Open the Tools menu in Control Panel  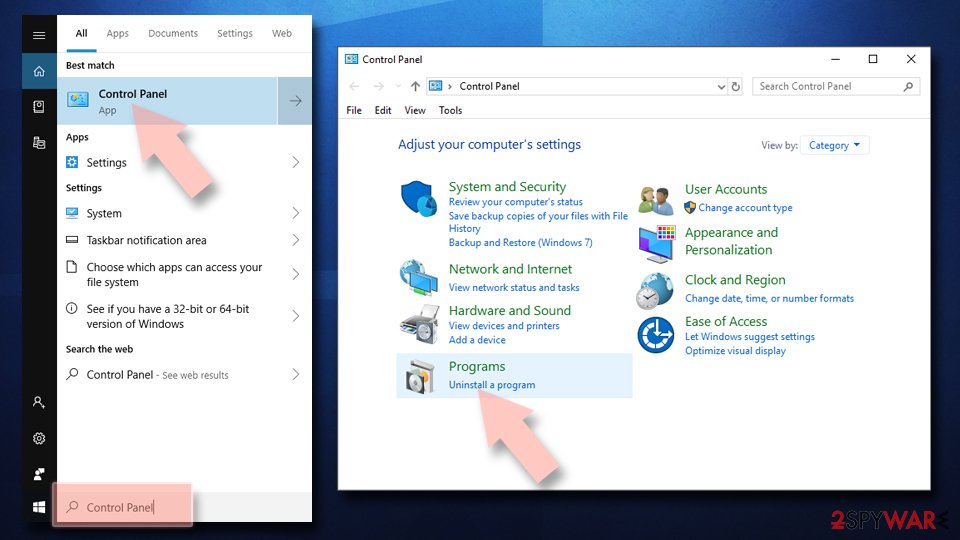point(450,110)
